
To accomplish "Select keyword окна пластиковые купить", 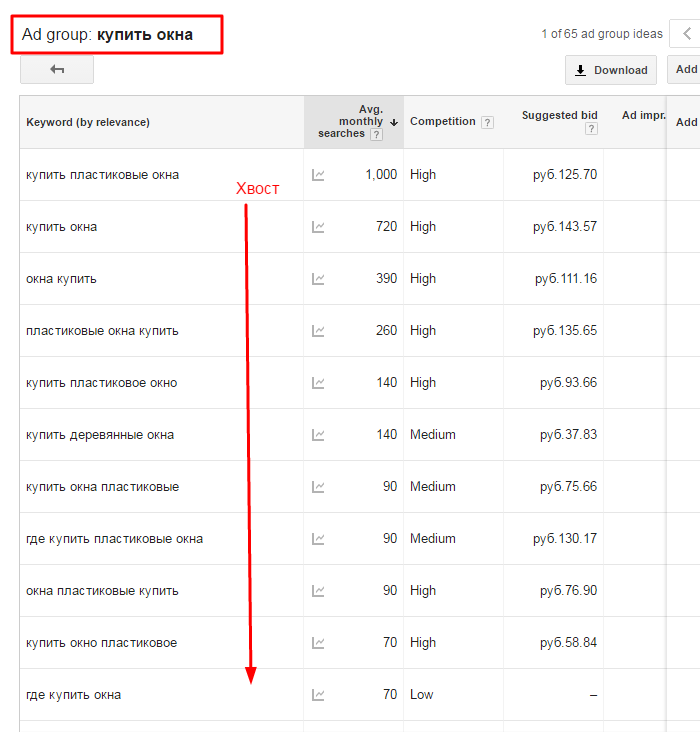I will tap(102, 591).
